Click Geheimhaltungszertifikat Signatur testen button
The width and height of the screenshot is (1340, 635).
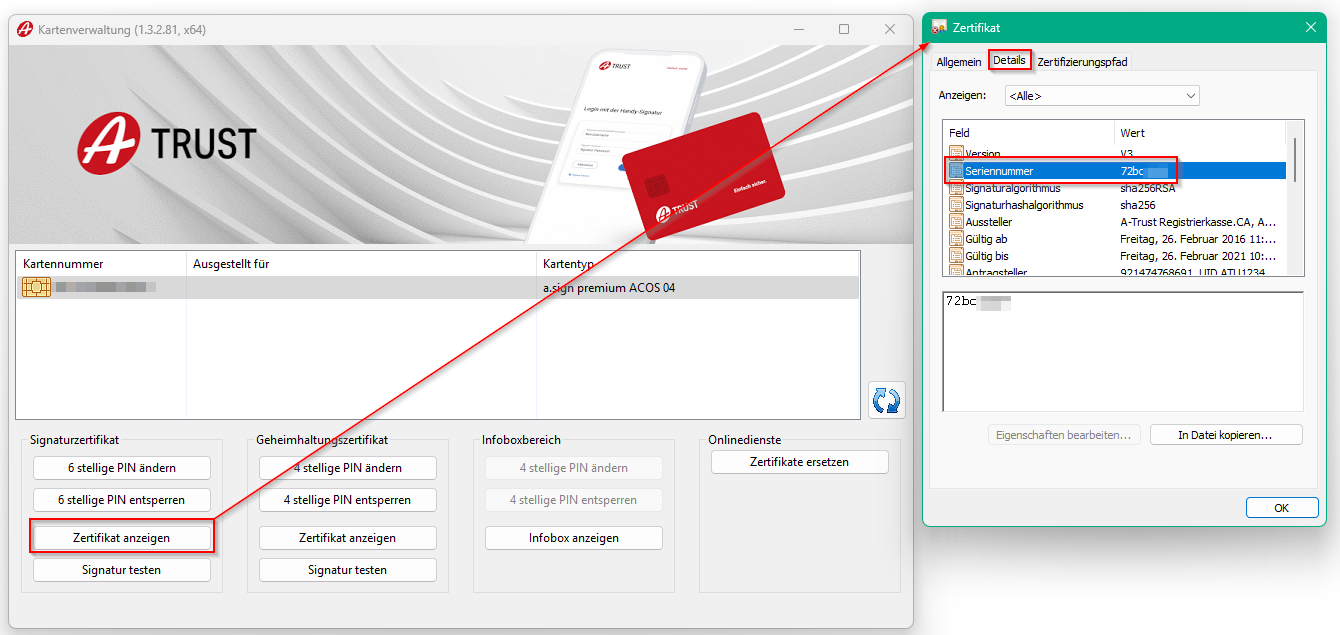(348, 570)
